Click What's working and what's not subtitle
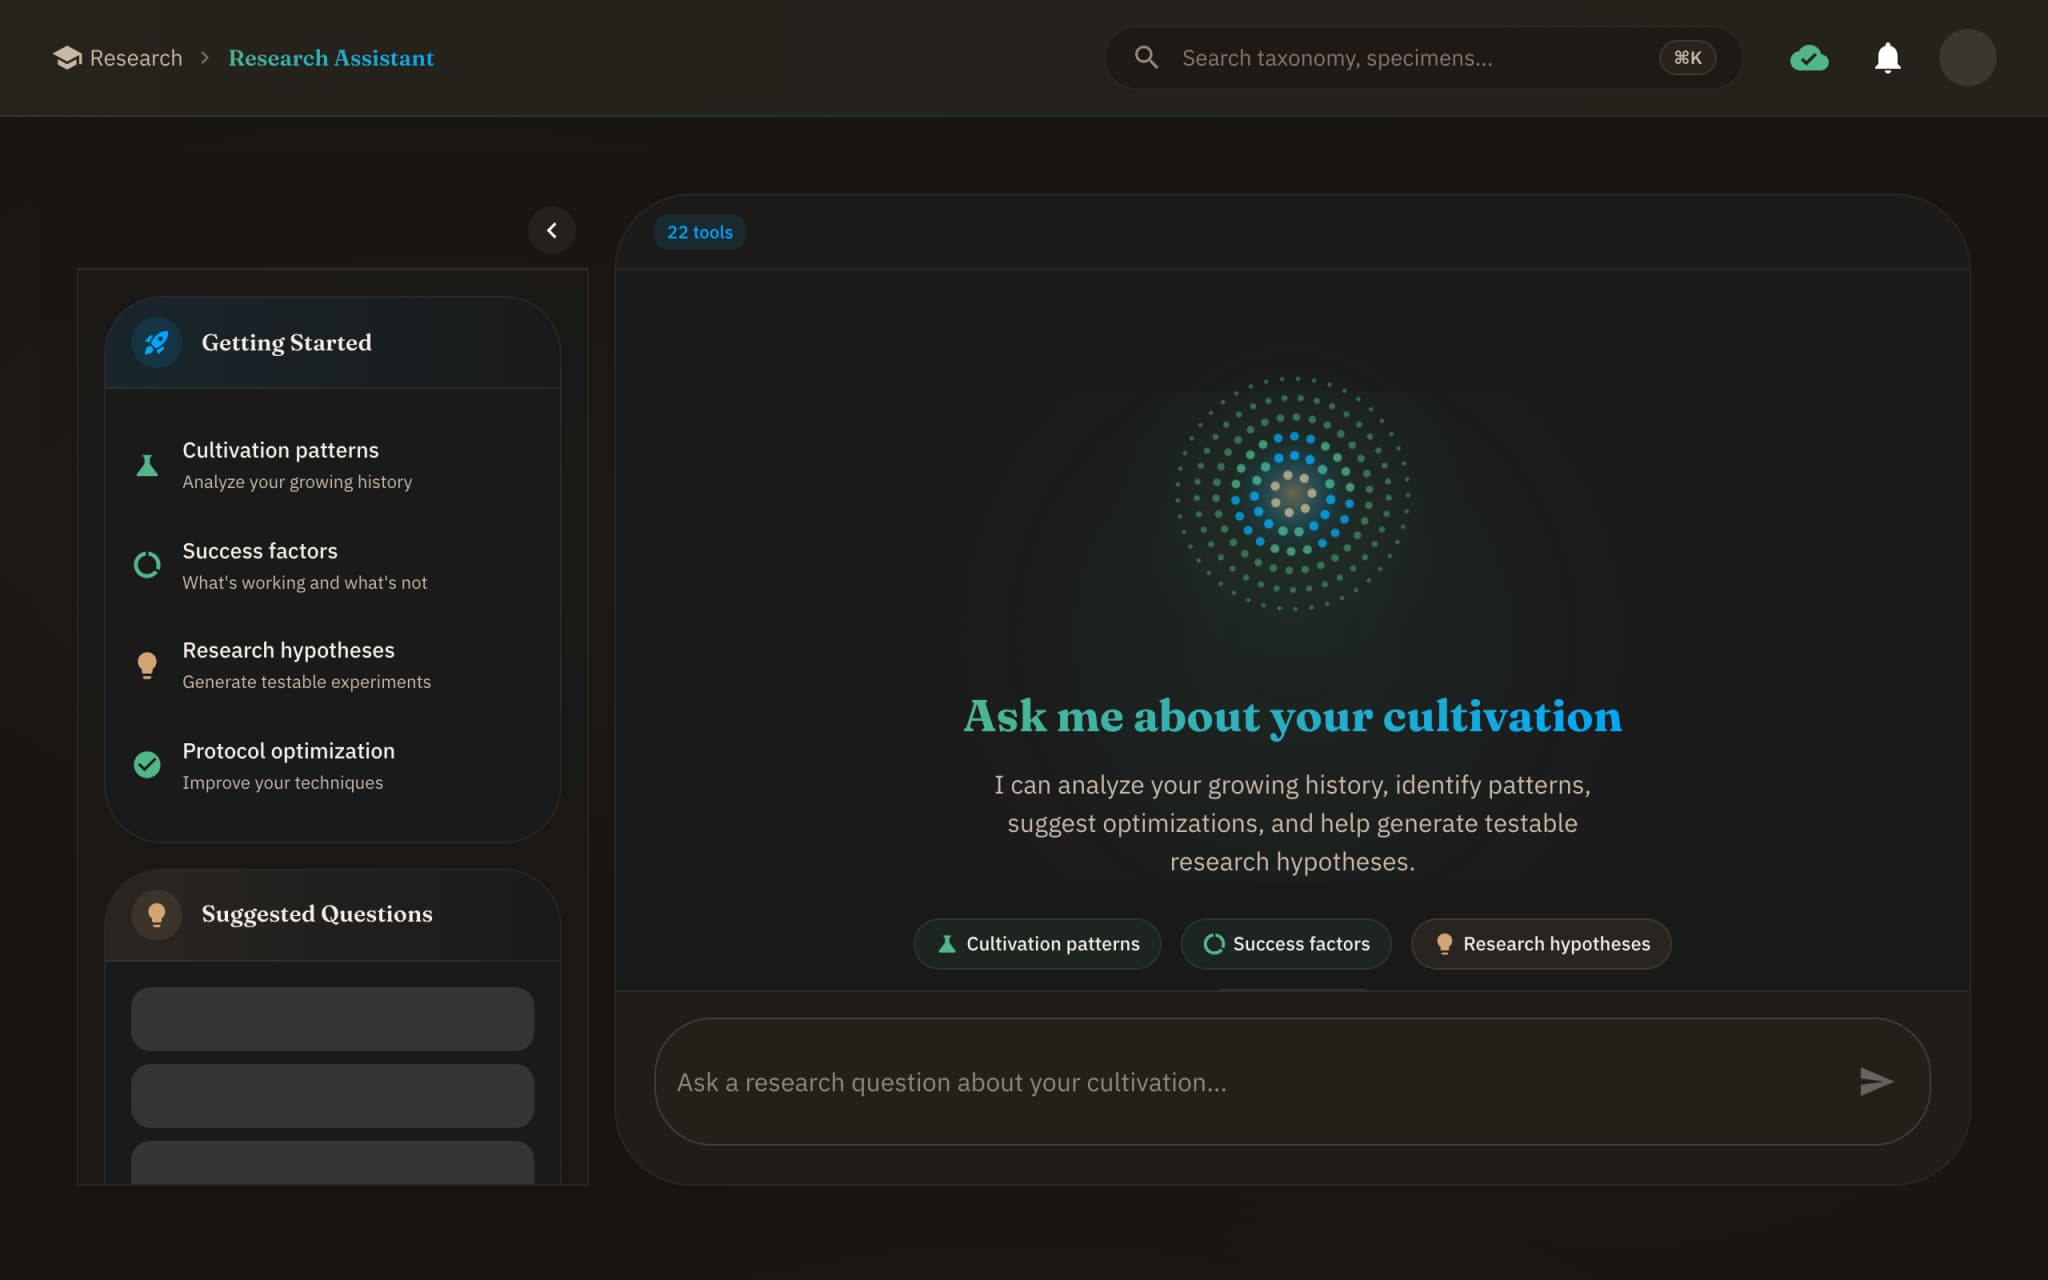Screen dimensions: 2048x1280 (304, 583)
